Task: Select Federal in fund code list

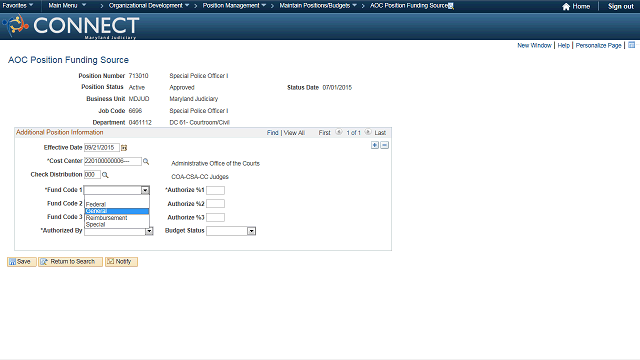Action: (117, 204)
